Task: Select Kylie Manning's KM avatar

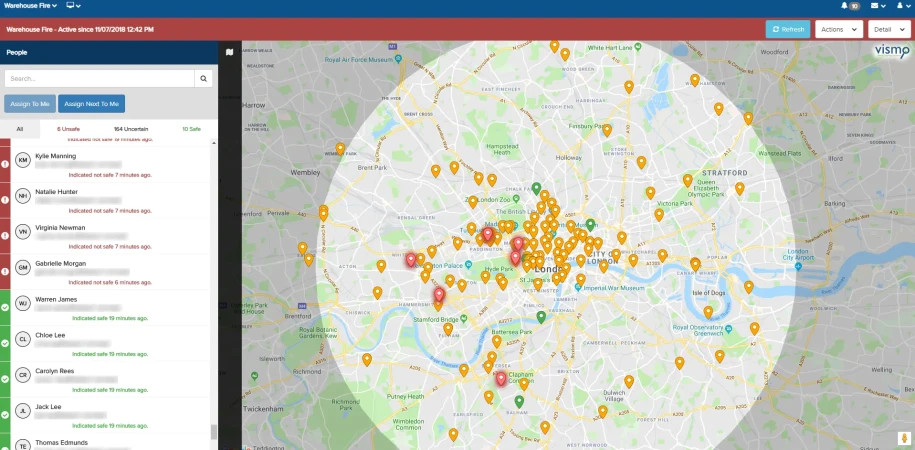Action: point(23,160)
